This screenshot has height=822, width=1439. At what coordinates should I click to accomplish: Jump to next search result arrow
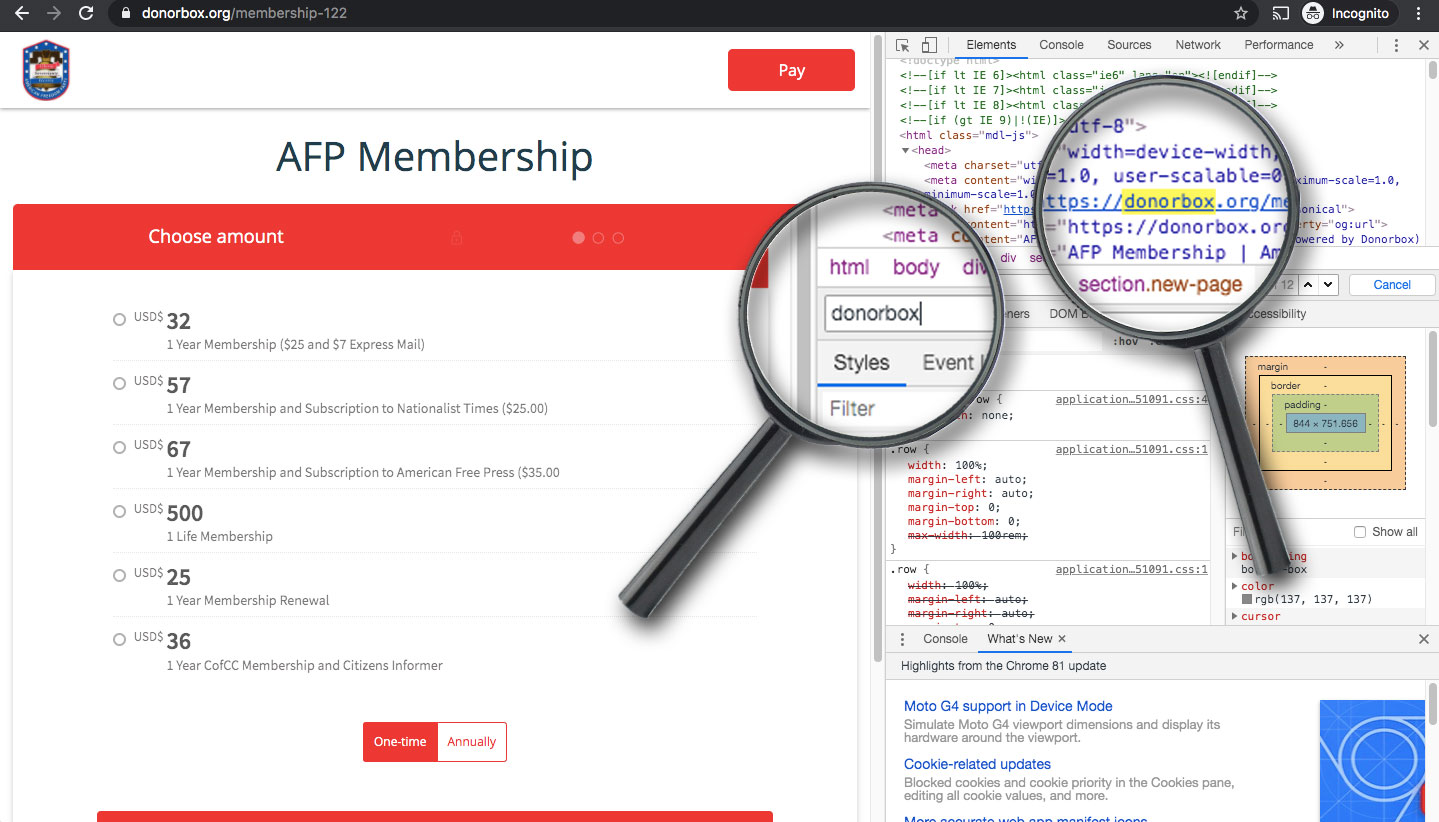[x=1327, y=284]
